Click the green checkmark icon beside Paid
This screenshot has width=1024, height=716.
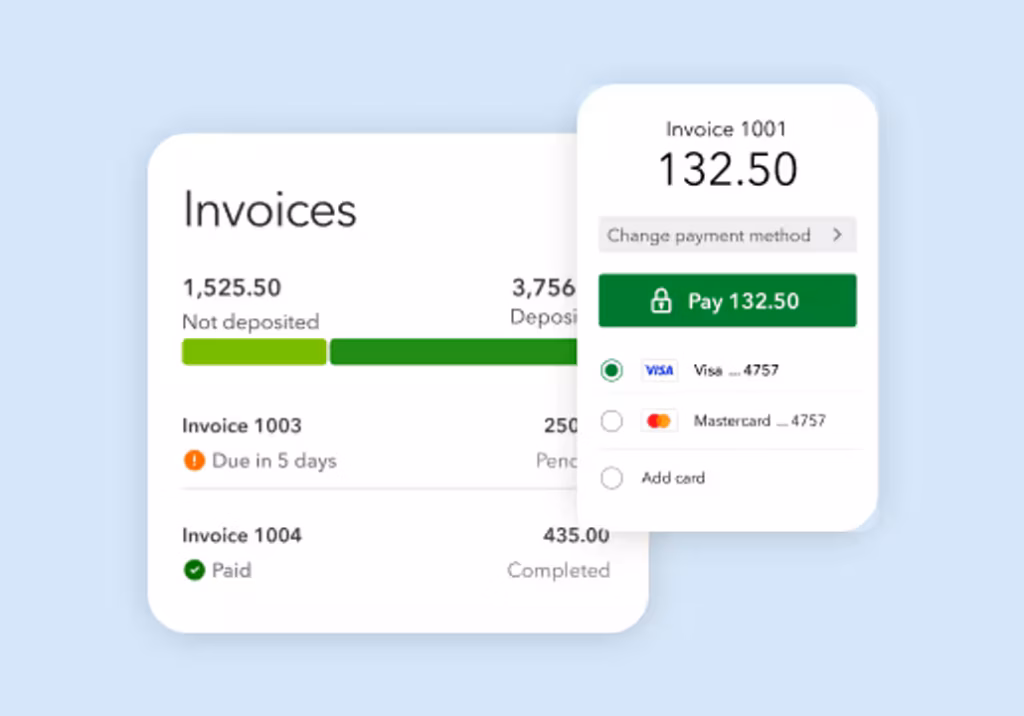(194, 570)
